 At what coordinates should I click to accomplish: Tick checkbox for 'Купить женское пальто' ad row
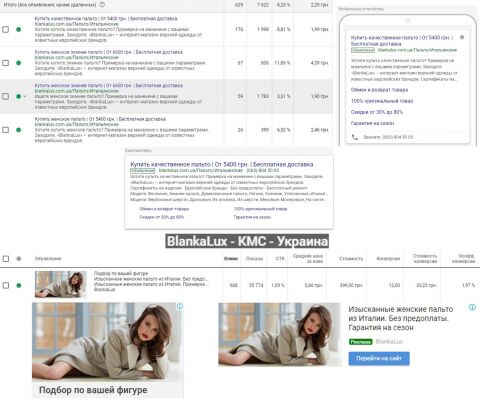(x=6, y=130)
